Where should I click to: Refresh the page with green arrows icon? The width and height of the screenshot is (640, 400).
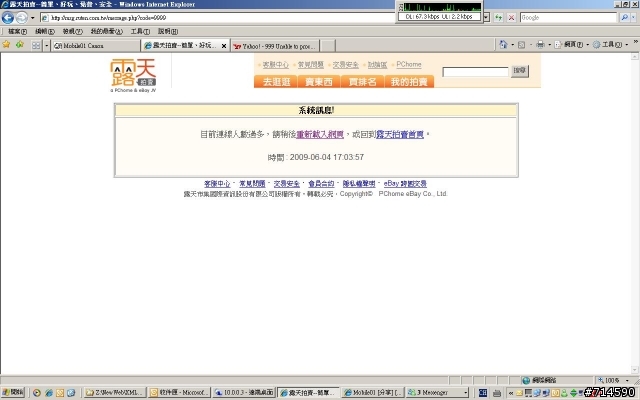[498, 18]
